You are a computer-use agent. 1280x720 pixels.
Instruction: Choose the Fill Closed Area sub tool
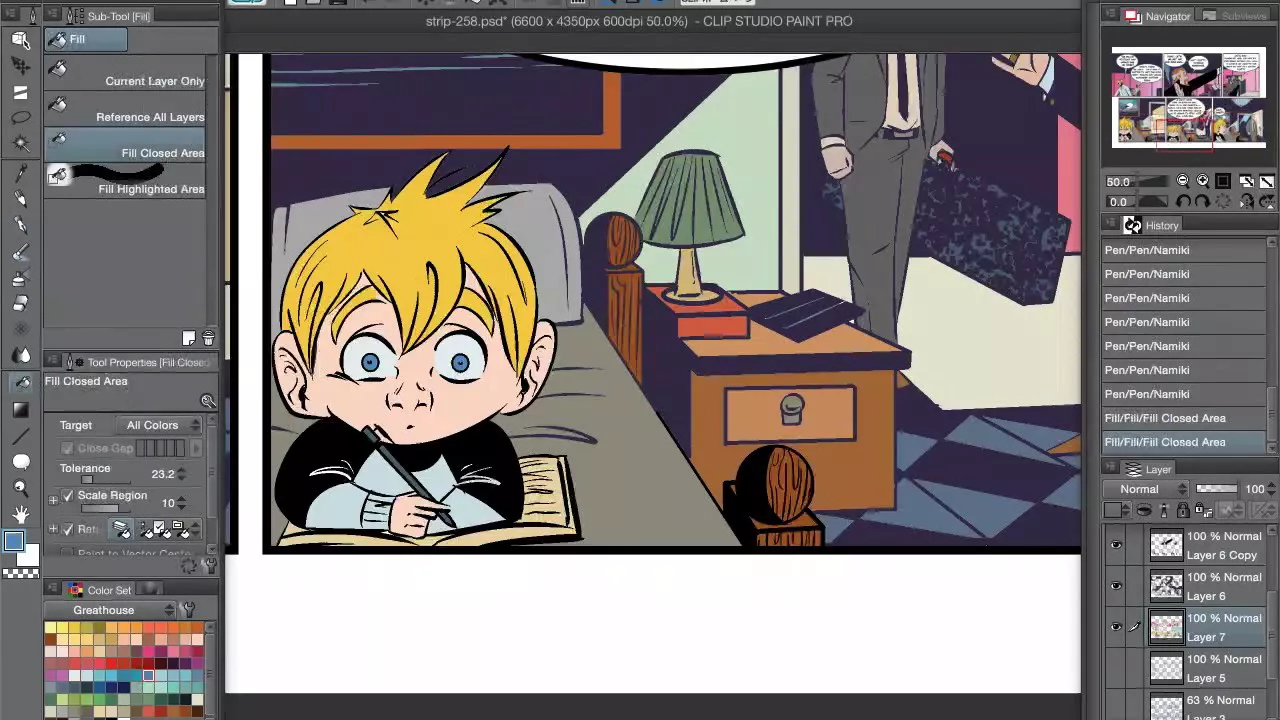pyautogui.click(x=125, y=144)
